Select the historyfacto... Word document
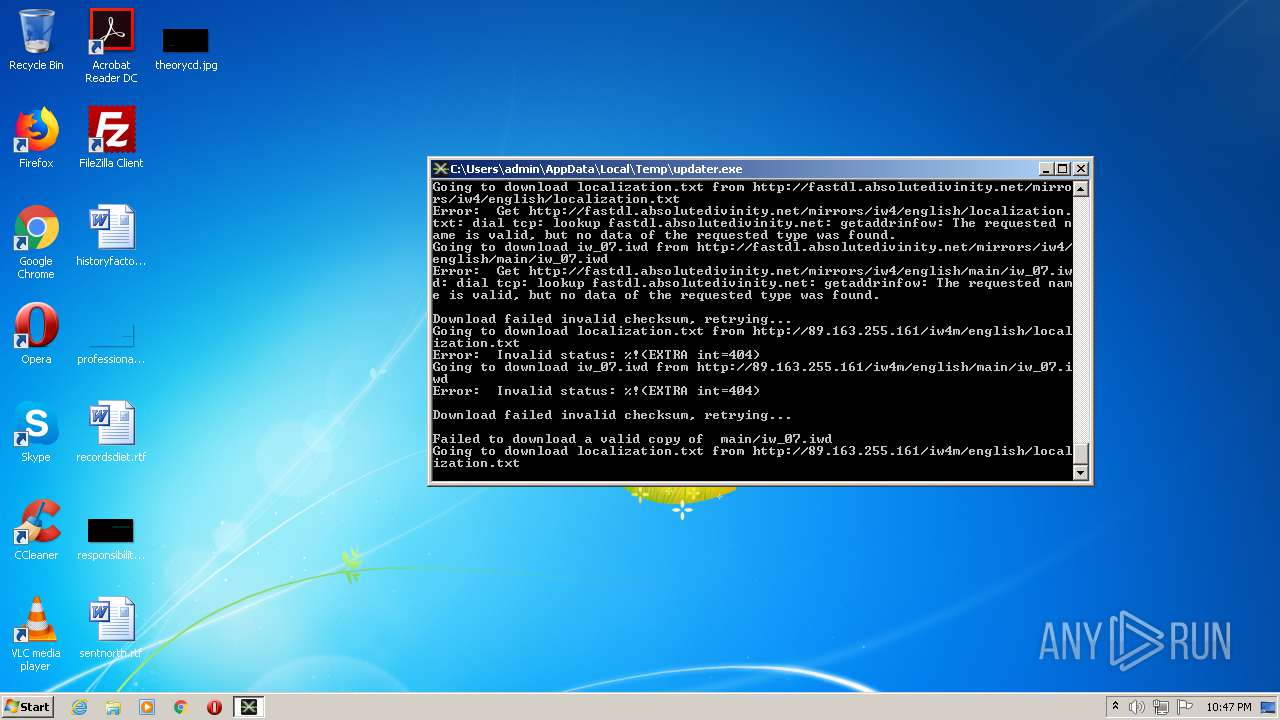 click(x=111, y=236)
